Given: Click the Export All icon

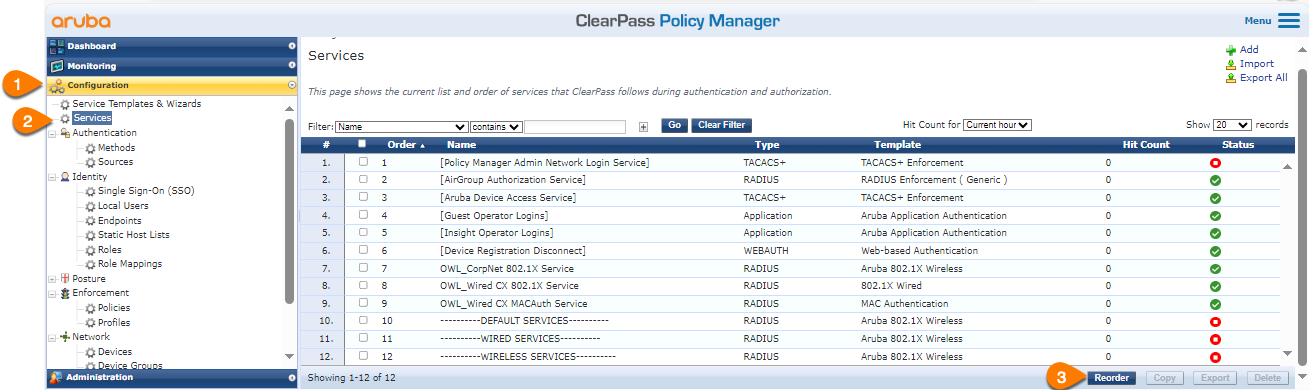Looking at the screenshot, I should point(1231,78).
